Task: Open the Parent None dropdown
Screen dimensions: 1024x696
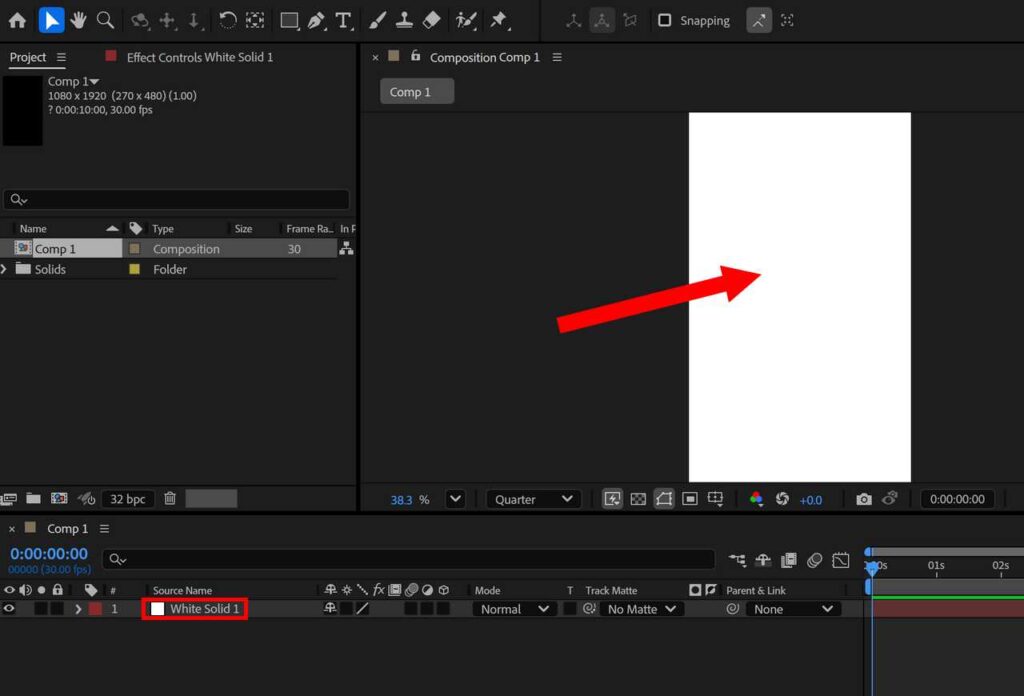Action: (x=793, y=609)
